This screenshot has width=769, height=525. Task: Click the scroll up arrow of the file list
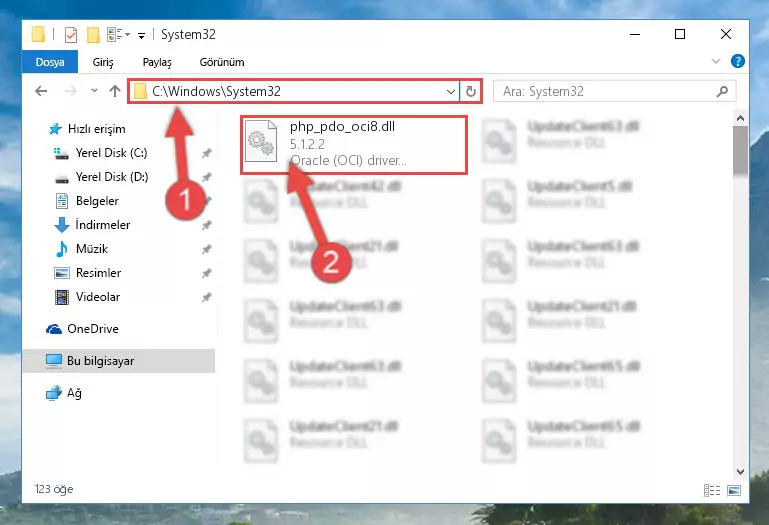[x=741, y=118]
